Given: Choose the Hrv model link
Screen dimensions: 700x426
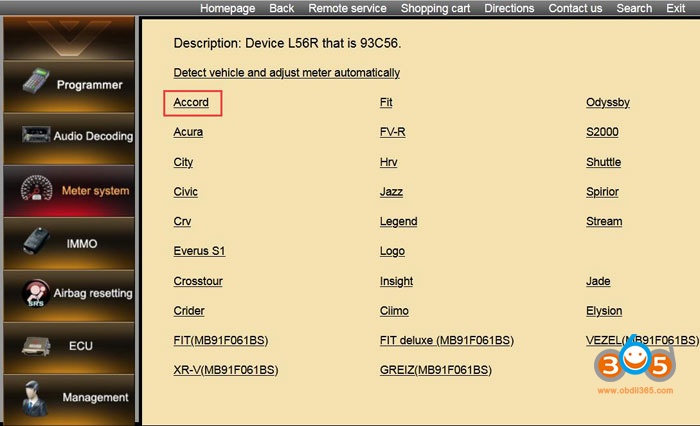Looking at the screenshot, I should [388, 162].
